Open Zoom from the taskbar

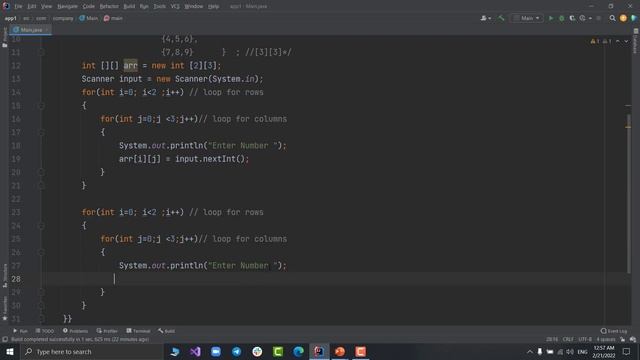(x=216, y=351)
